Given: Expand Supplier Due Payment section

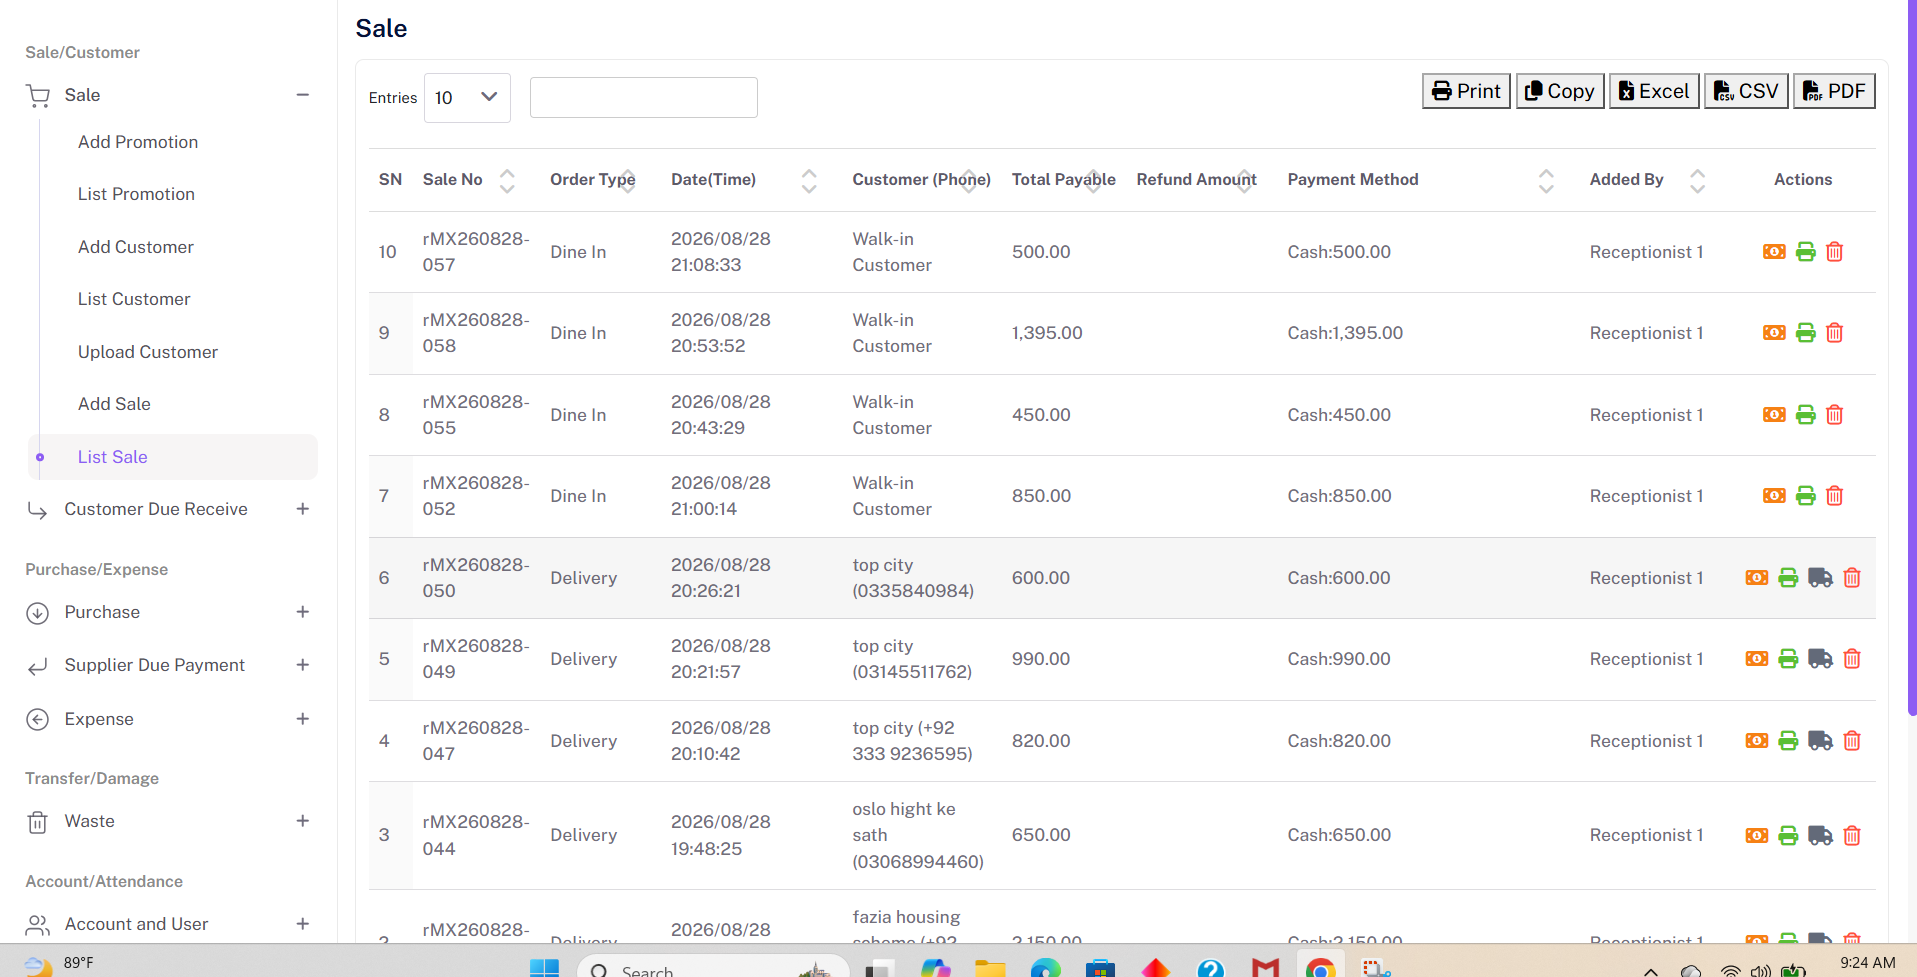Looking at the screenshot, I should (302, 665).
